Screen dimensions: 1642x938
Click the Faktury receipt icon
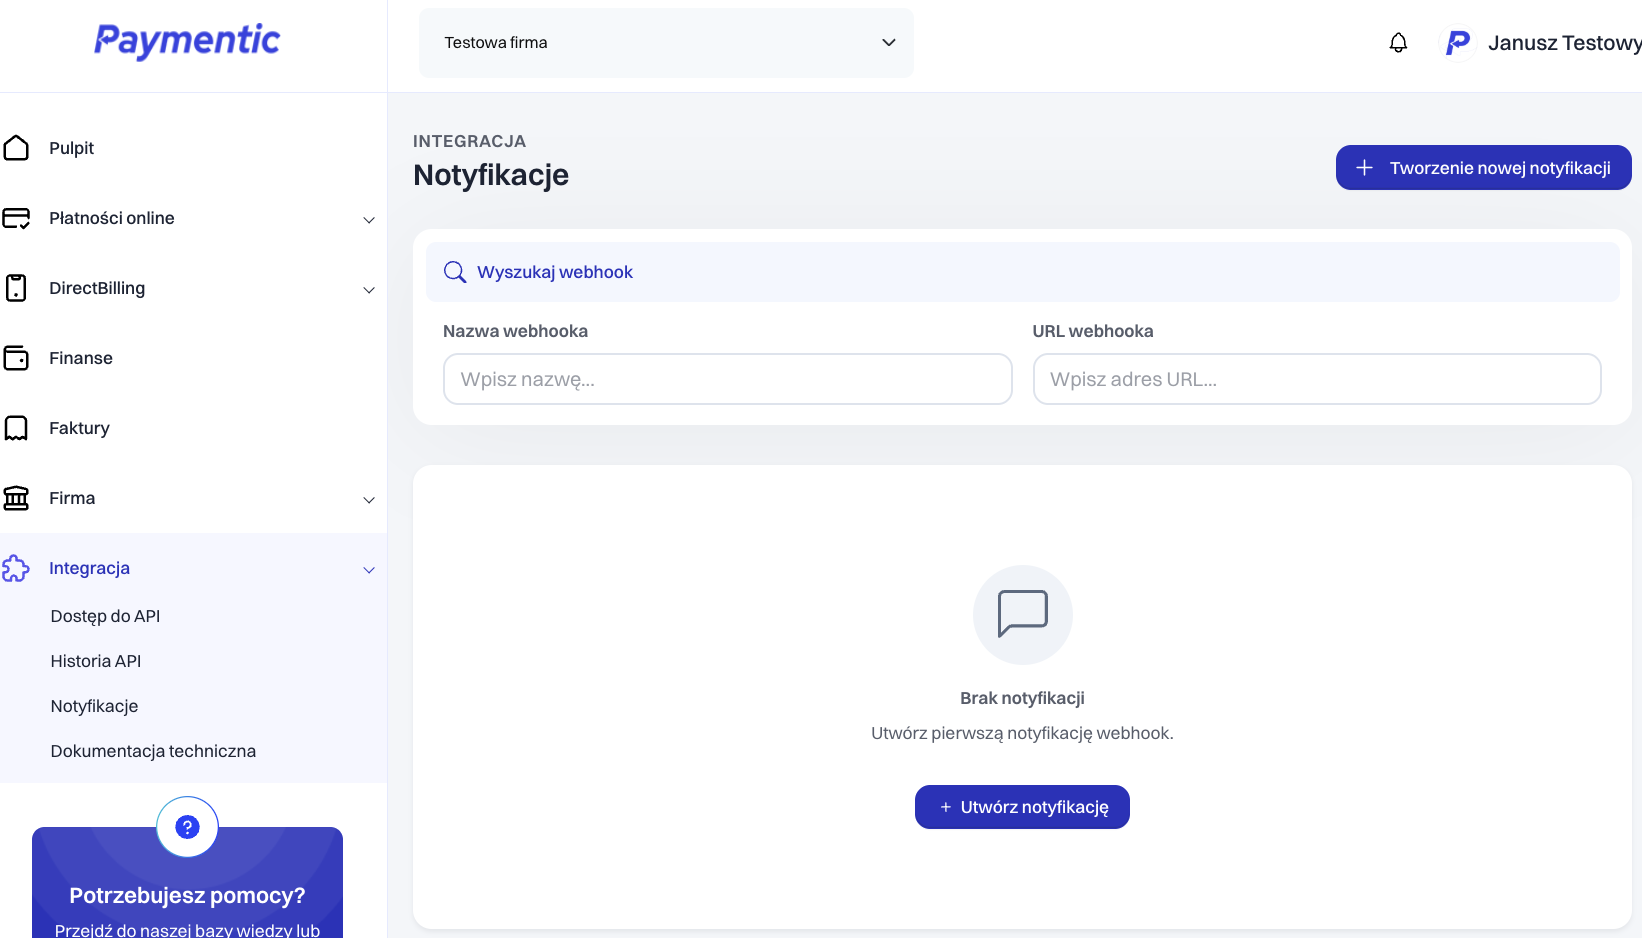(16, 428)
